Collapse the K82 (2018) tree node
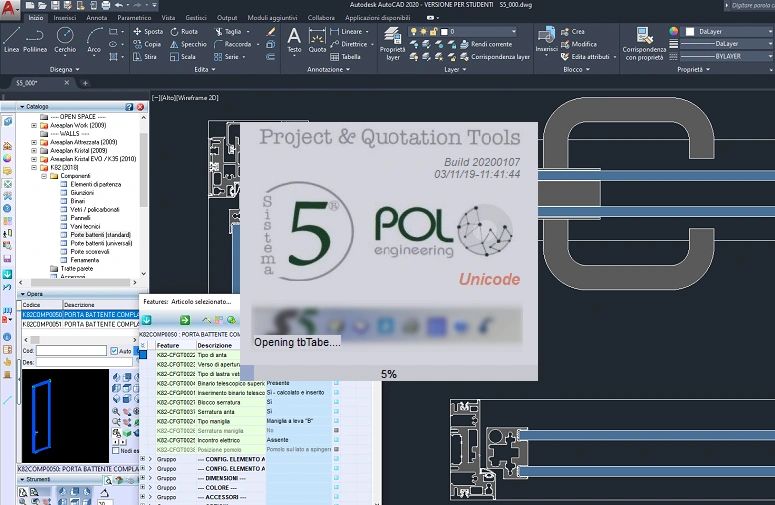 [x=34, y=167]
